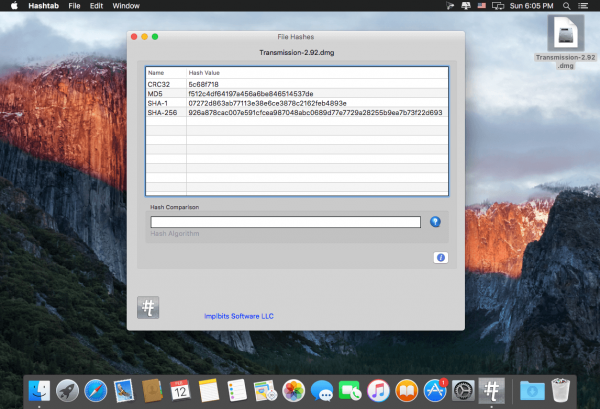600x409 pixels.
Task: Open Hashtab icon in the Dock
Action: [x=492, y=390]
